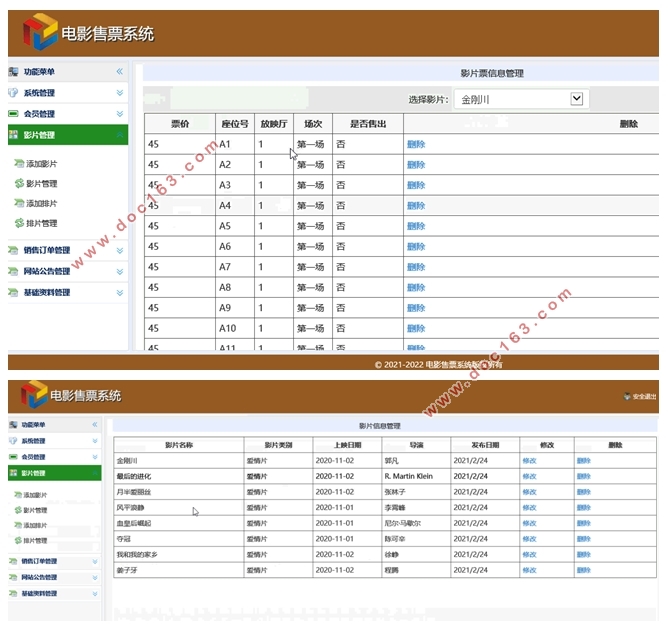This screenshot has width=668, height=629.
Task: Click 添加影片 icon in top sidebar
Action: [x=19, y=163]
